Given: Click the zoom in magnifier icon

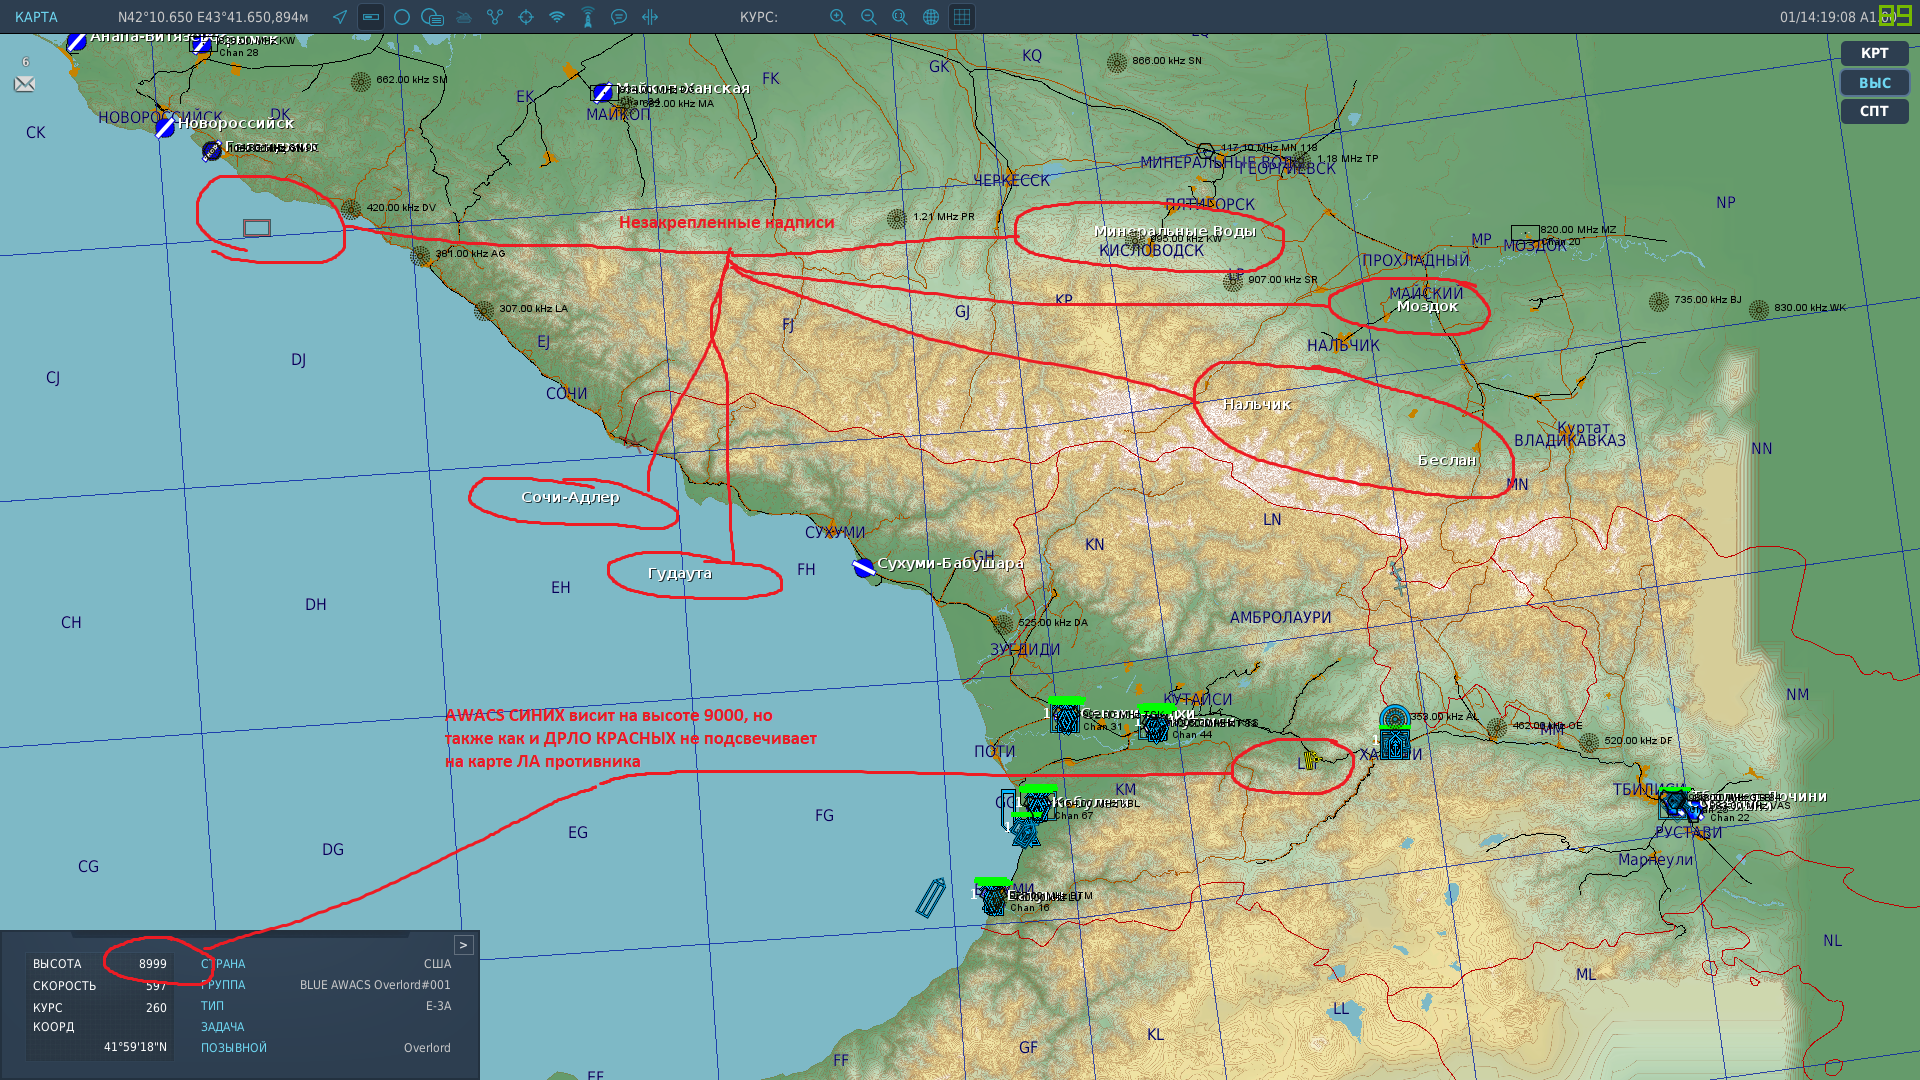Looking at the screenshot, I should pos(838,17).
